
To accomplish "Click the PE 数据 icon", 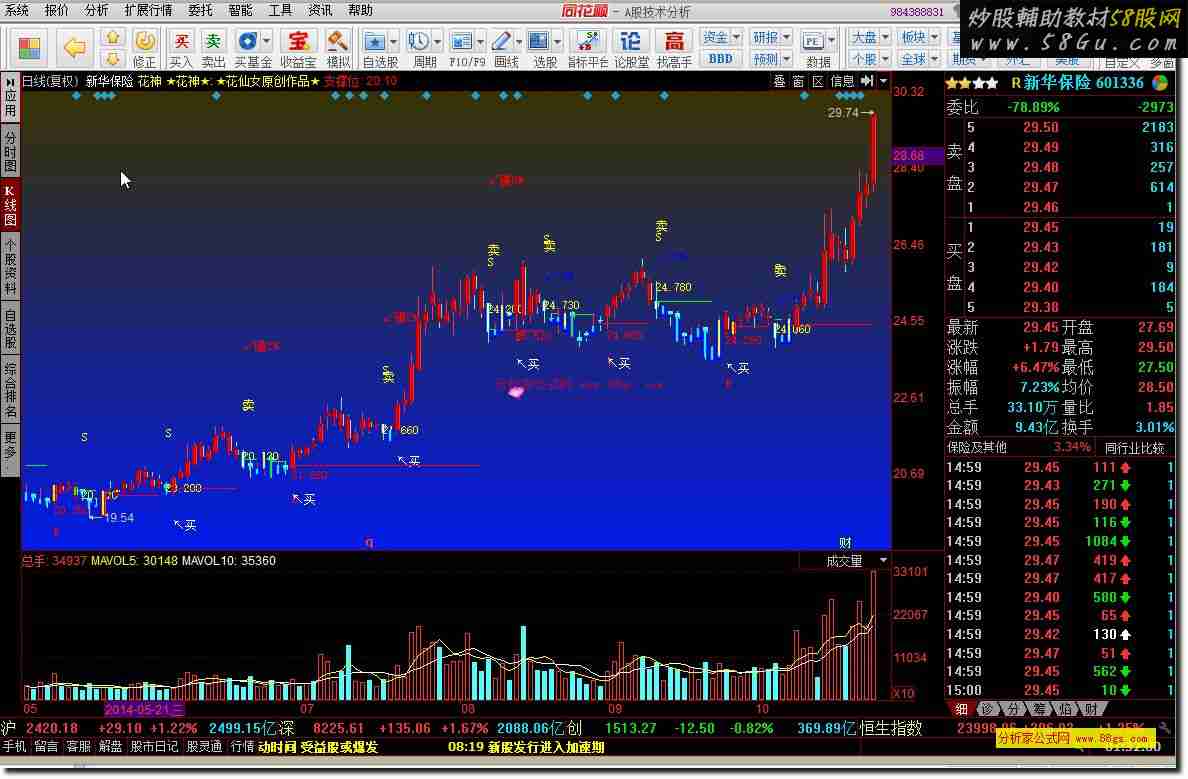I will (x=813, y=42).
